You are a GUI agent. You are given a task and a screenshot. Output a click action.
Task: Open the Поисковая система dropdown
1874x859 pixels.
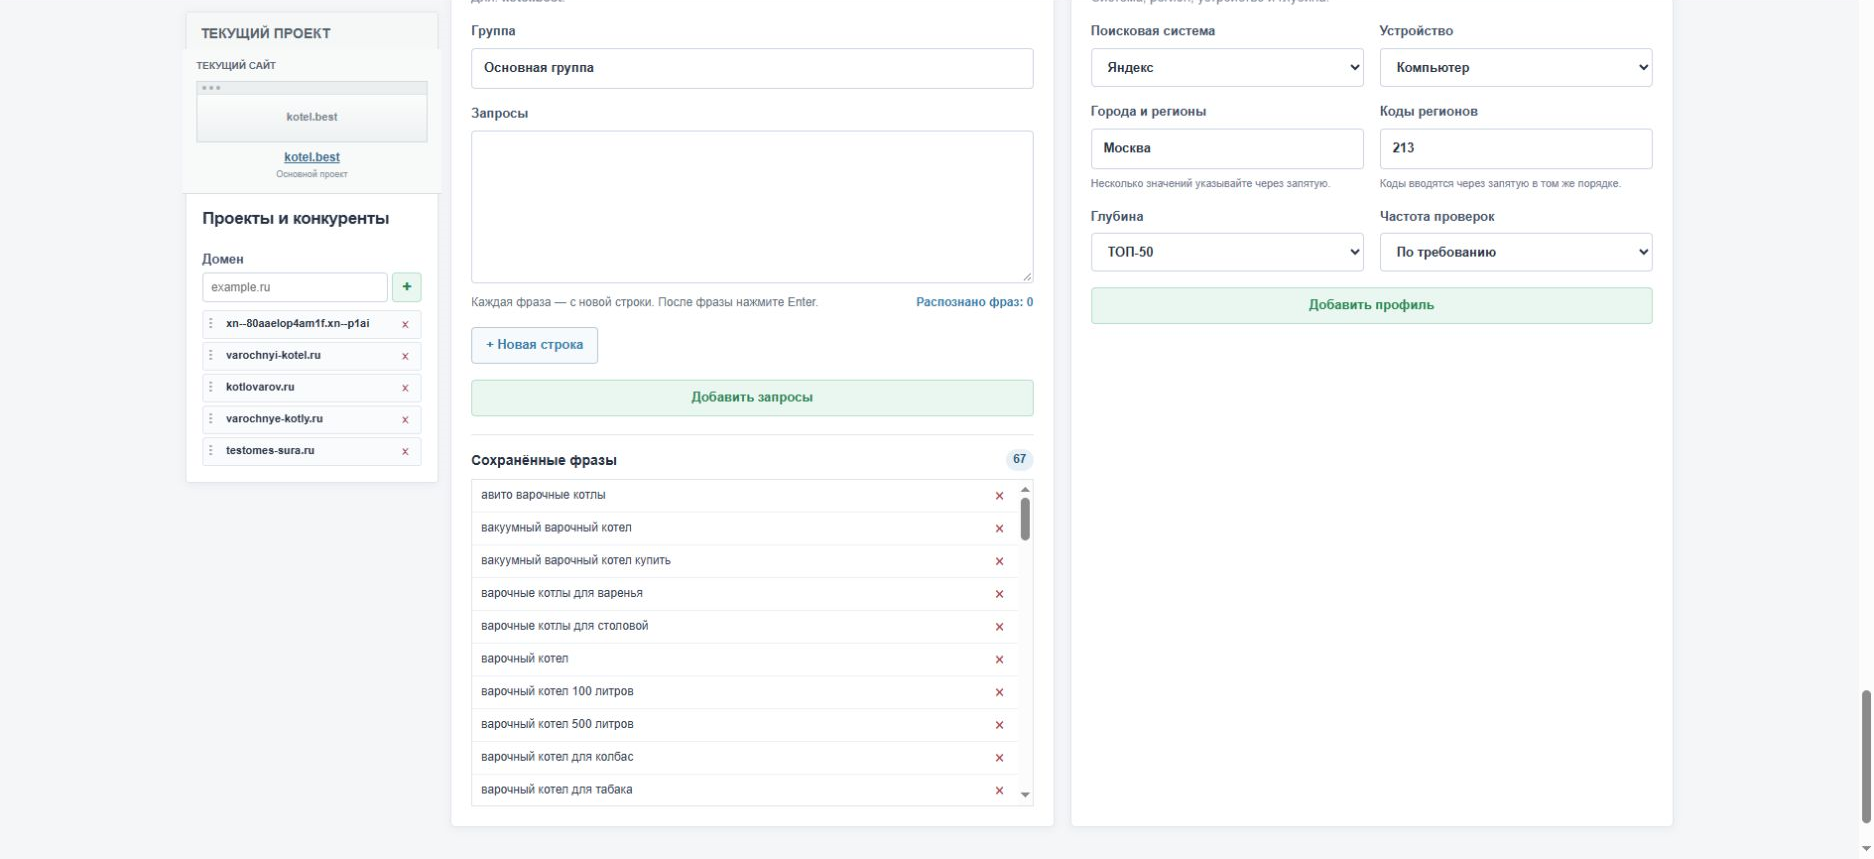coord(1227,68)
